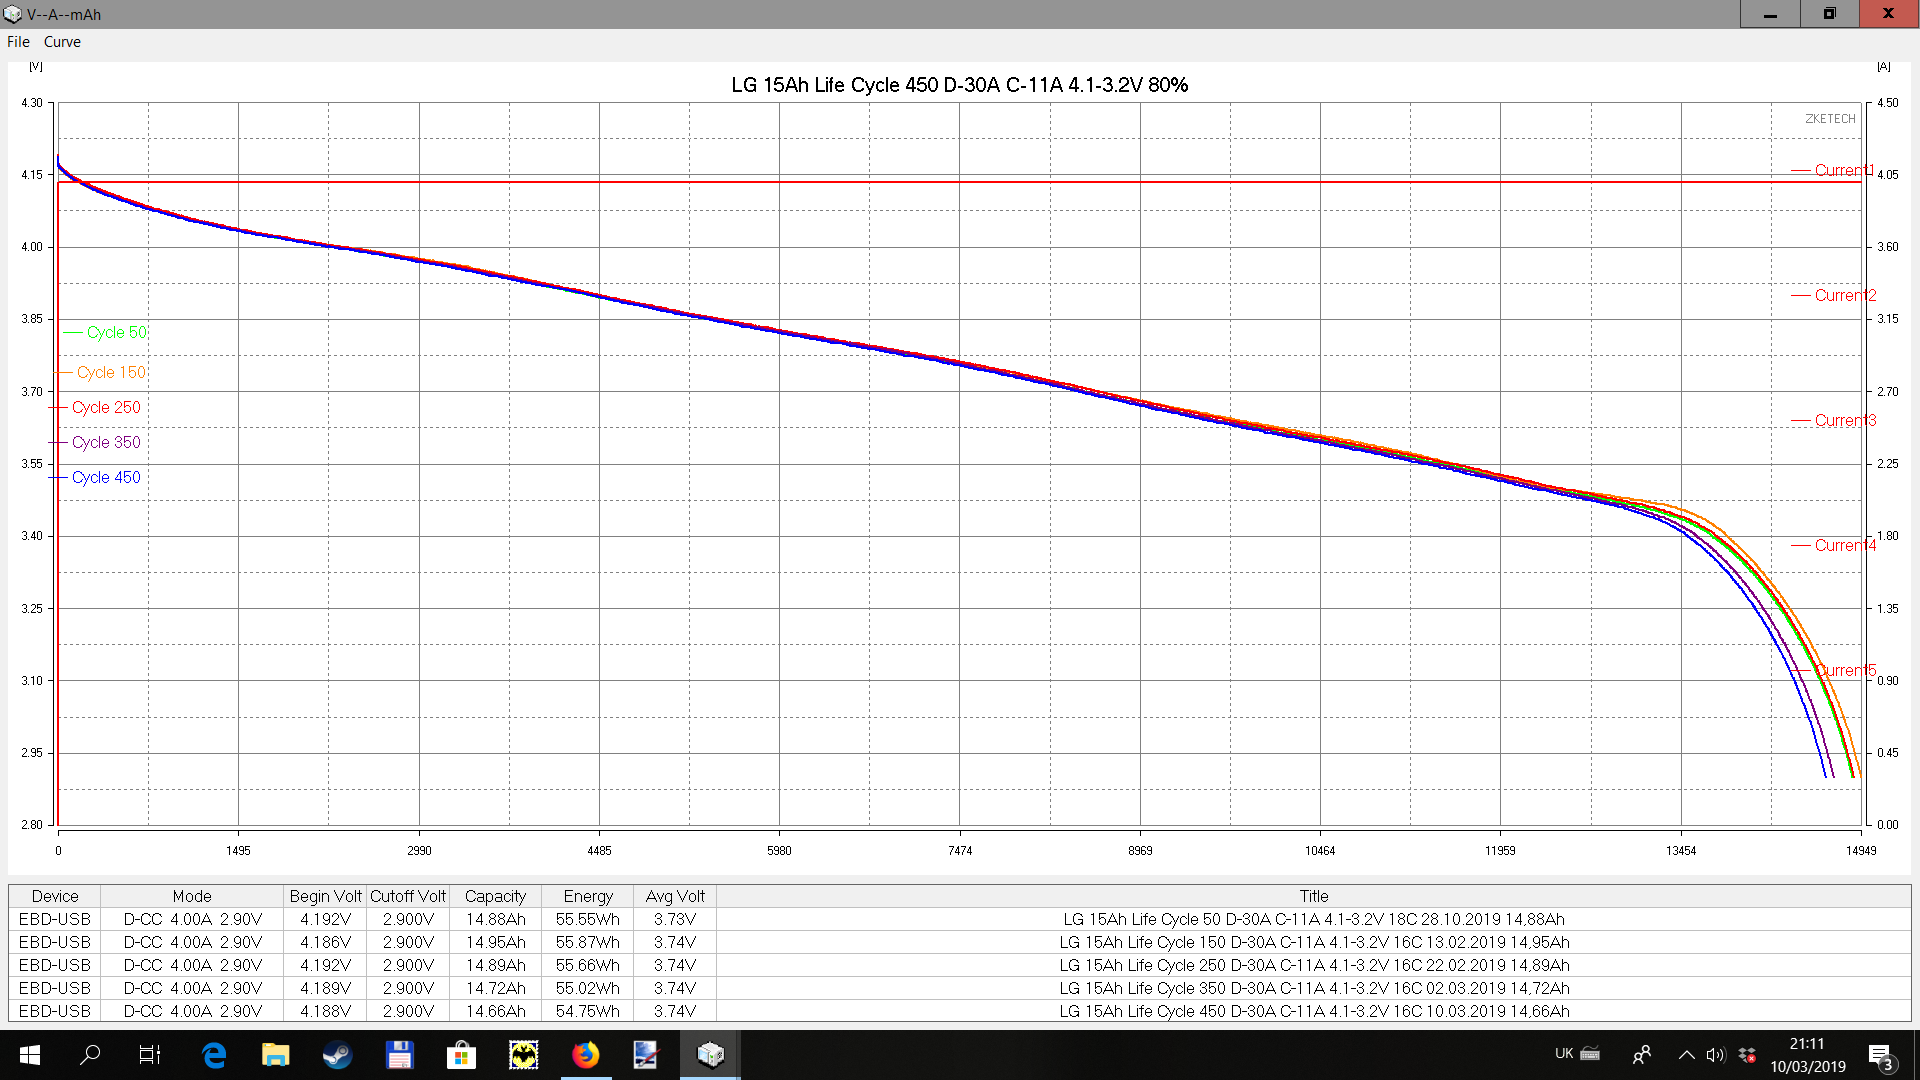The image size is (1920, 1080).
Task: Launch Microsoft Edge from taskbar
Action: (x=214, y=1055)
